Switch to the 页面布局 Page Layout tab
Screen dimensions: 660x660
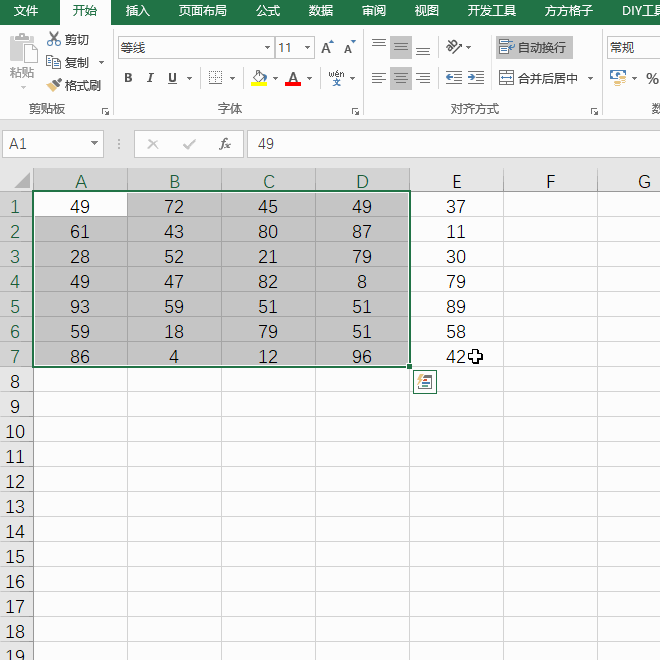202,10
